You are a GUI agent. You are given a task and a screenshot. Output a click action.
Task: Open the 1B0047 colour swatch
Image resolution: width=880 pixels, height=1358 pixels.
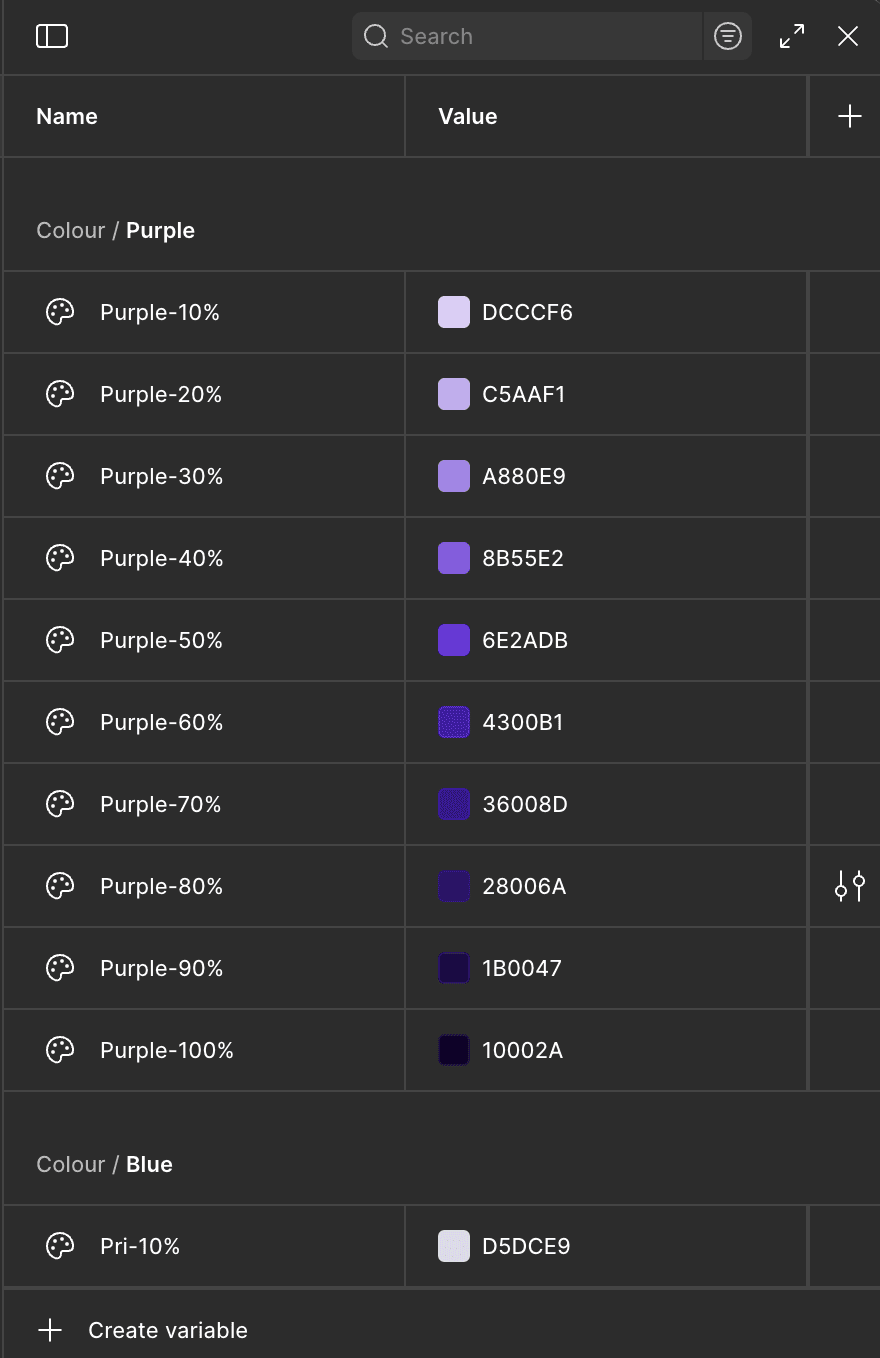coord(454,968)
